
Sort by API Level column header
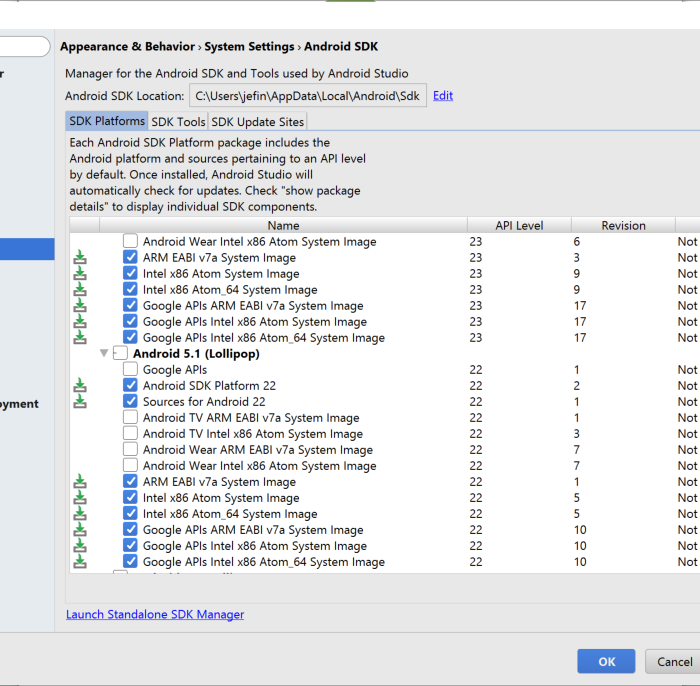tap(519, 225)
